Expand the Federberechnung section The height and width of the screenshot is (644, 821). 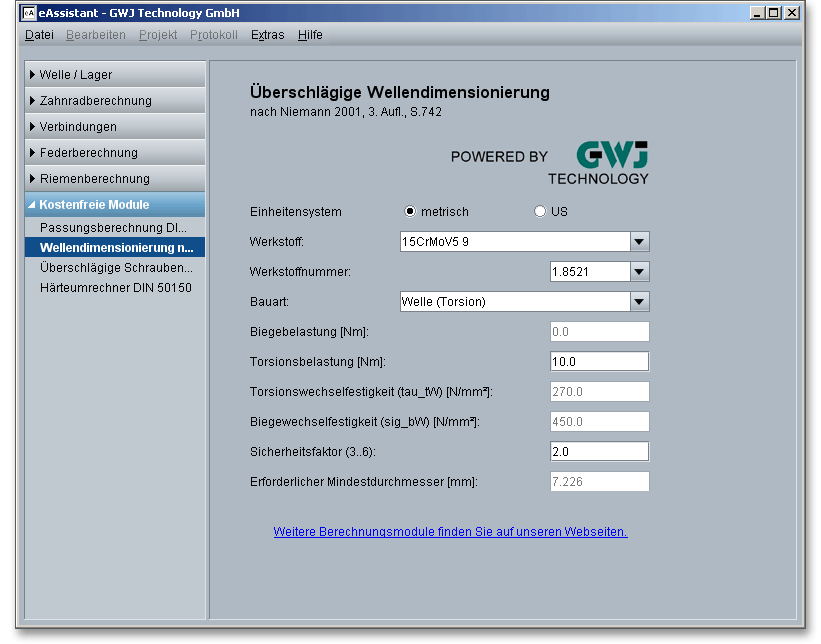116,153
